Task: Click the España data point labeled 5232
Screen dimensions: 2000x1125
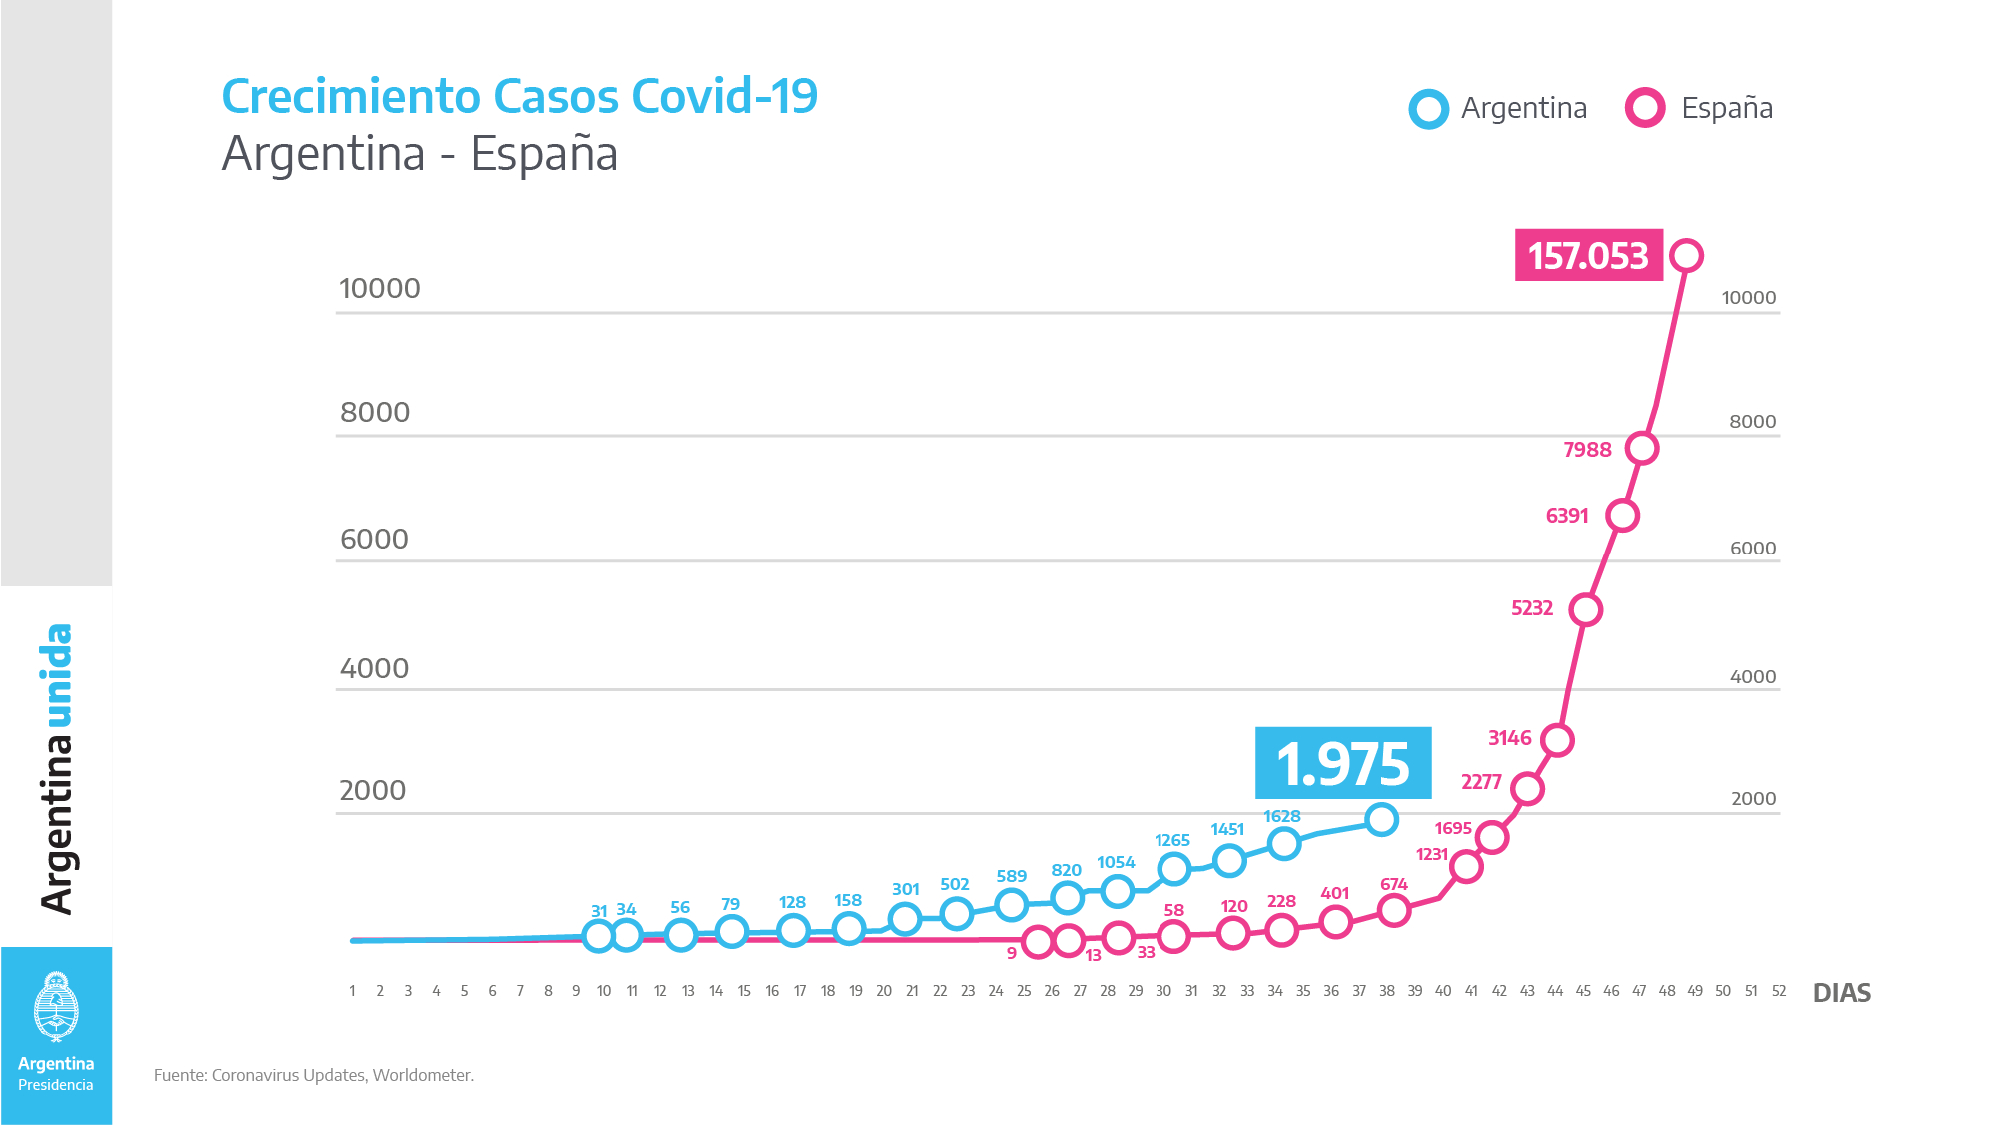Action: [1585, 609]
